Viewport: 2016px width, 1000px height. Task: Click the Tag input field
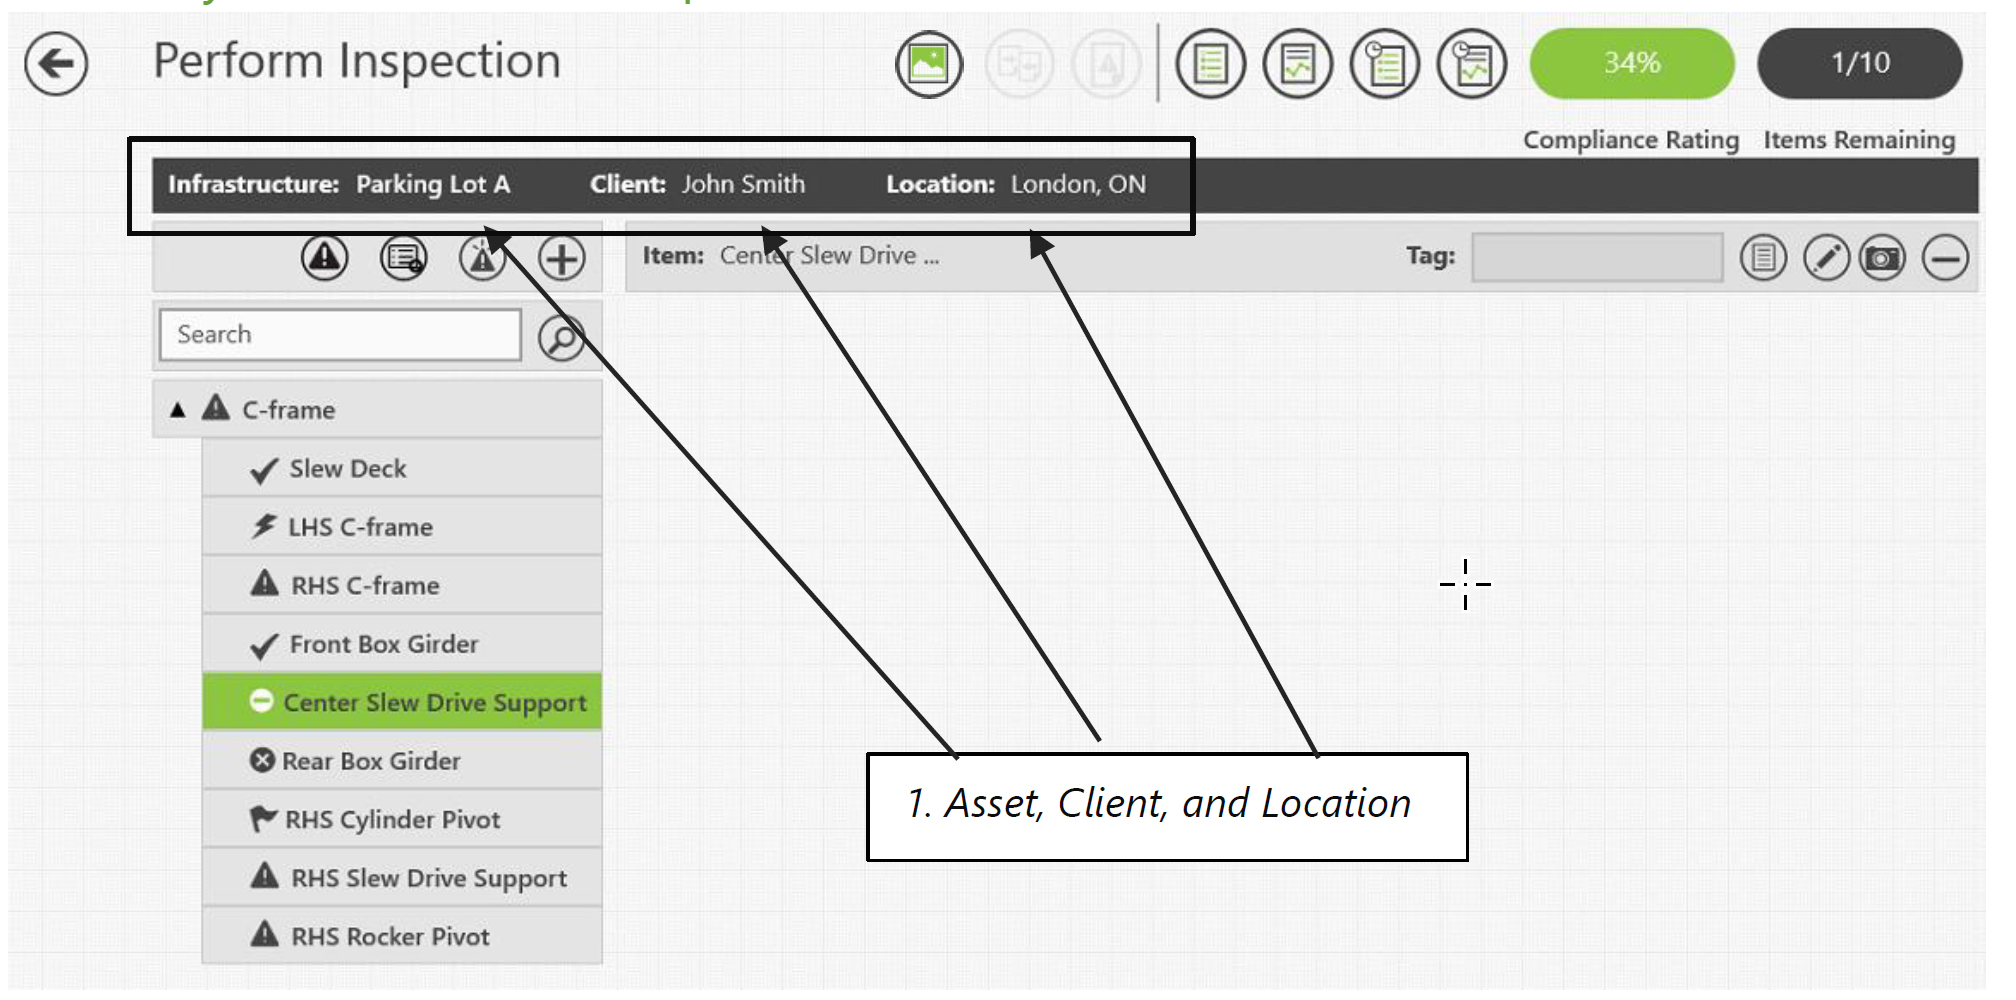click(1597, 258)
